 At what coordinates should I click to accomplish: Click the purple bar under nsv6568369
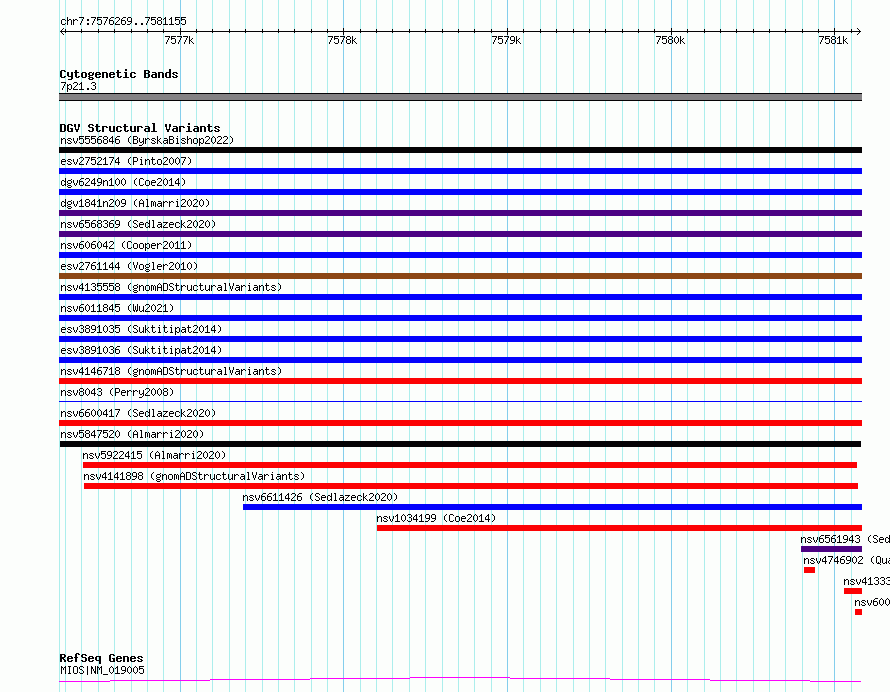(460, 234)
